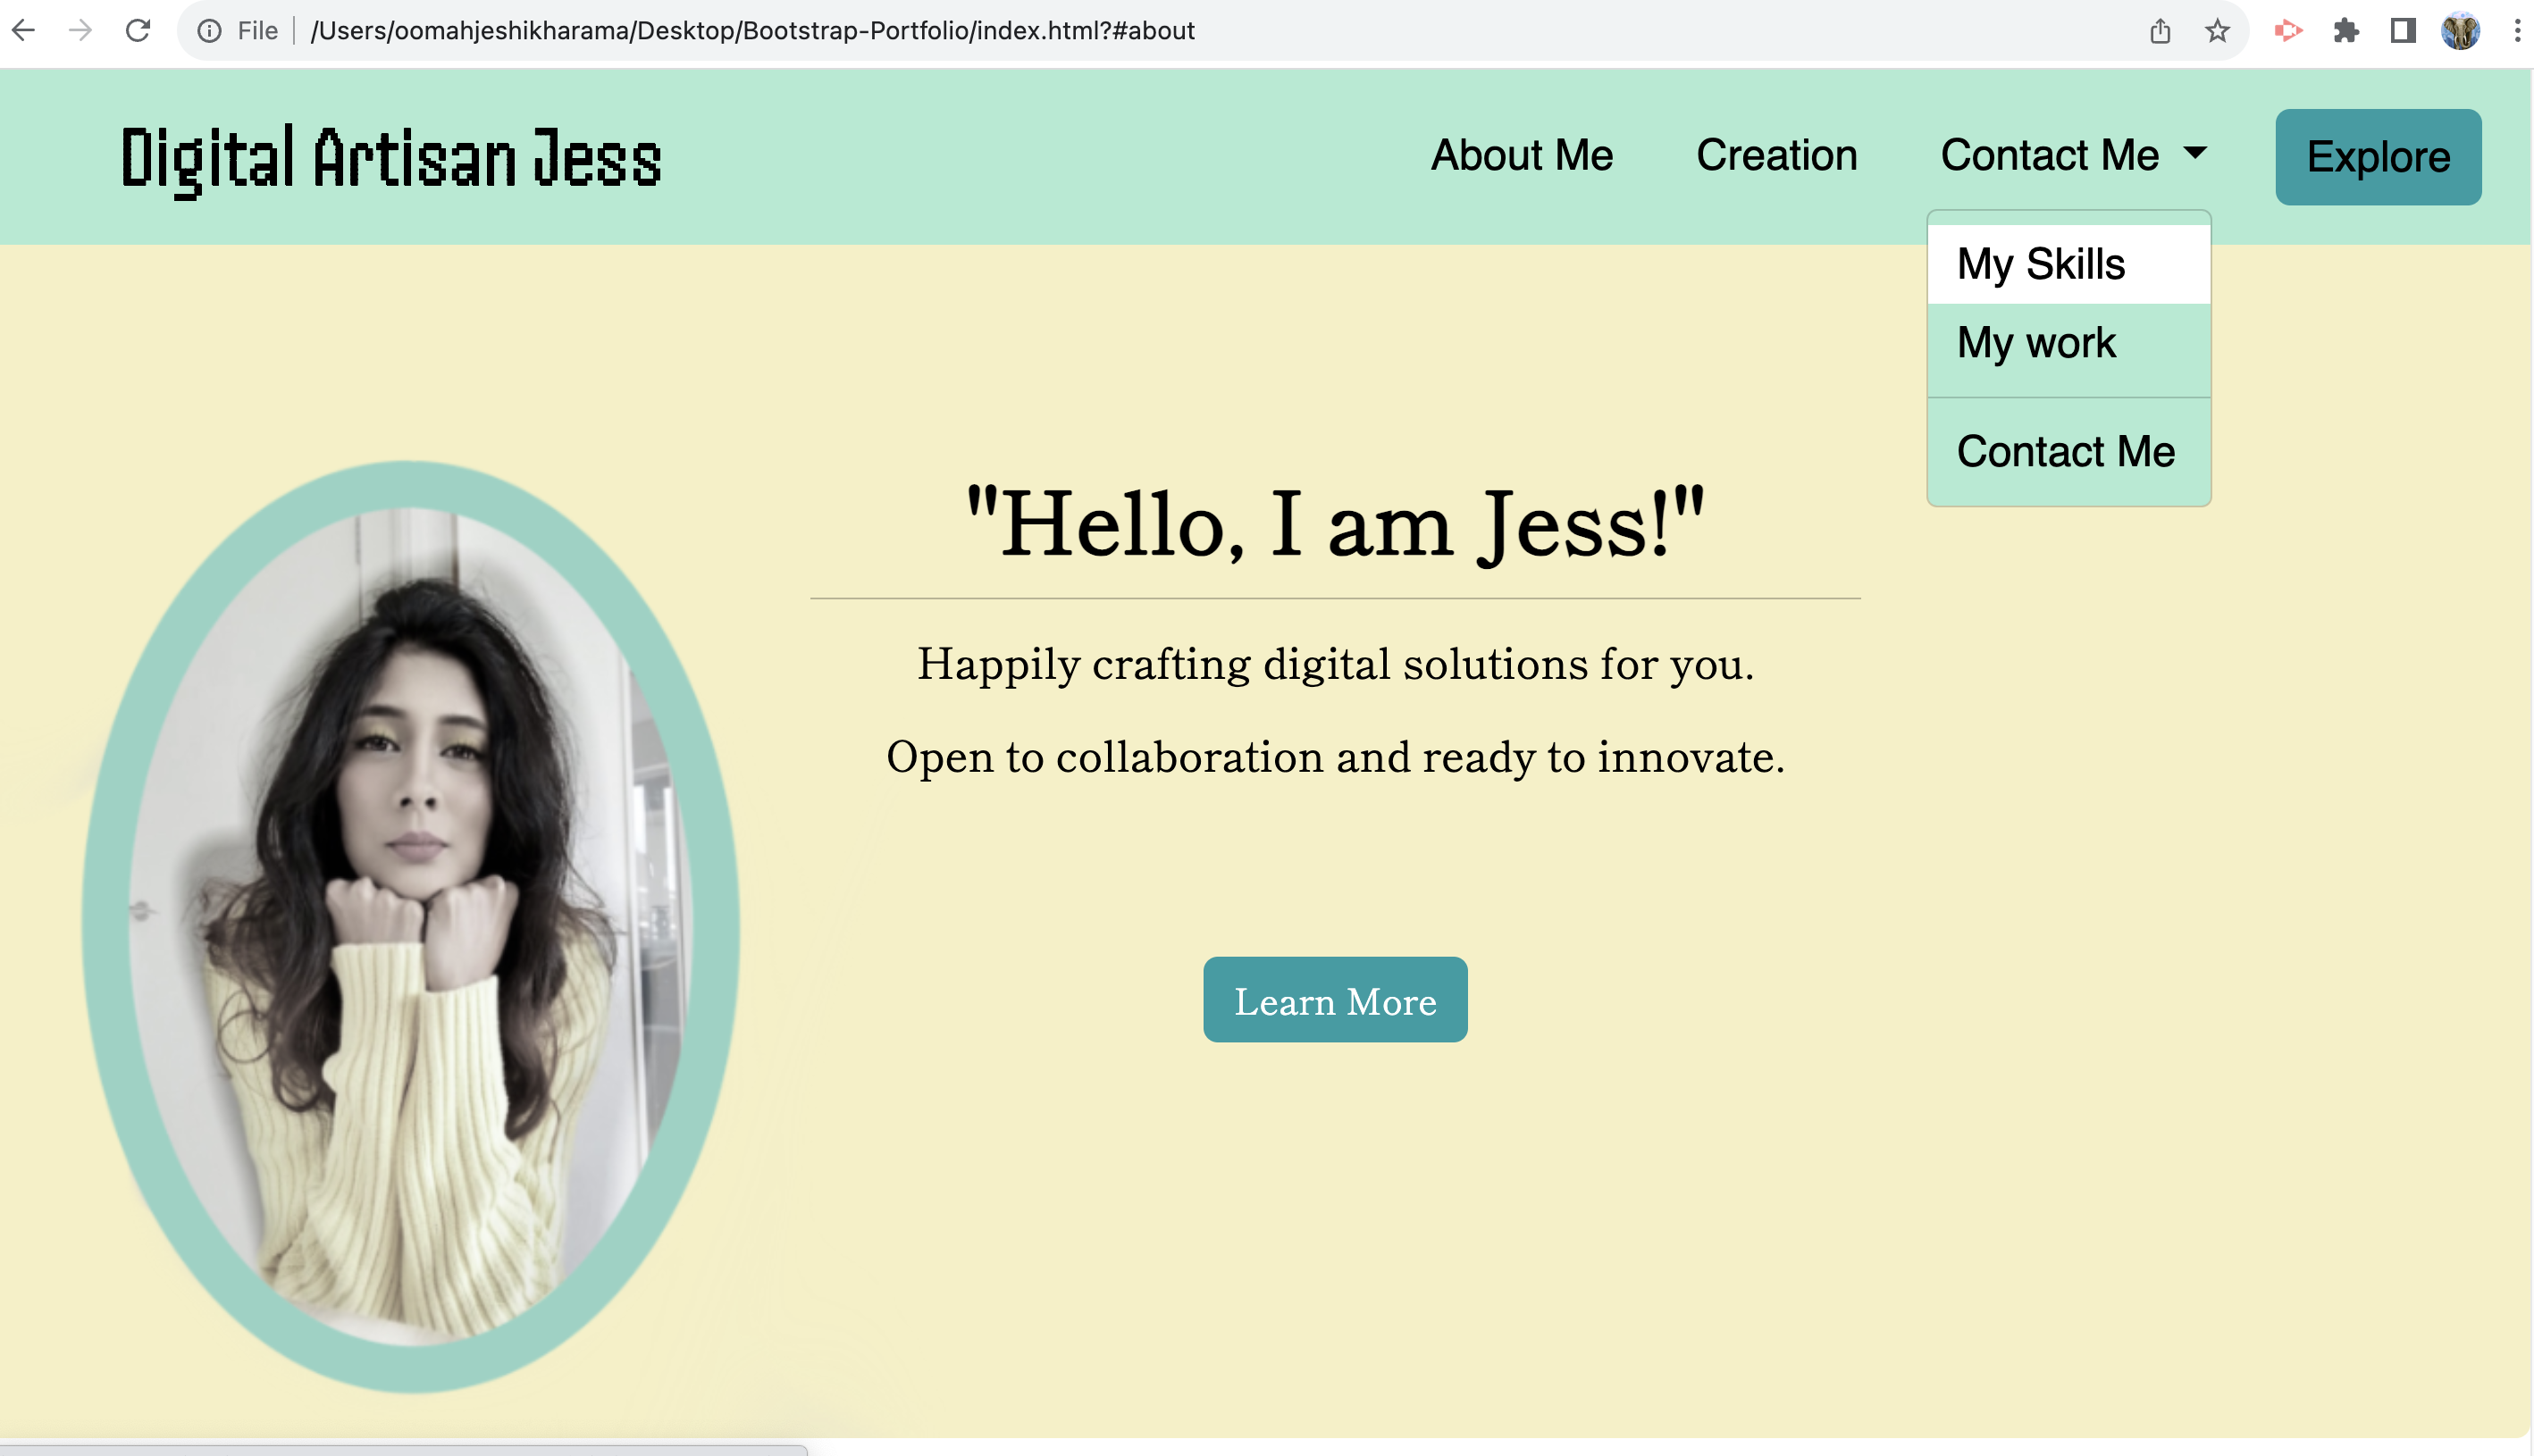Click the browser back arrow

24,30
